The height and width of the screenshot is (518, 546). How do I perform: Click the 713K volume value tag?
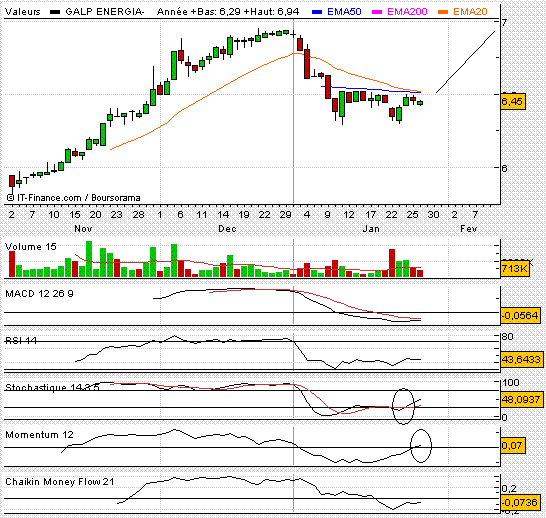pos(515,268)
